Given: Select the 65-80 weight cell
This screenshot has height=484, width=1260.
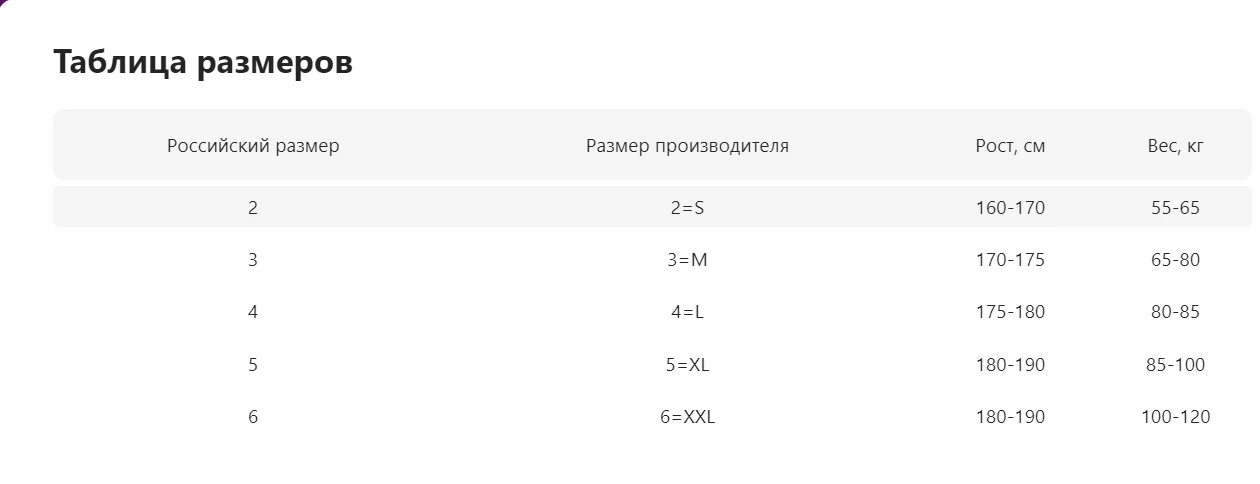Looking at the screenshot, I should pyautogui.click(x=1175, y=260).
